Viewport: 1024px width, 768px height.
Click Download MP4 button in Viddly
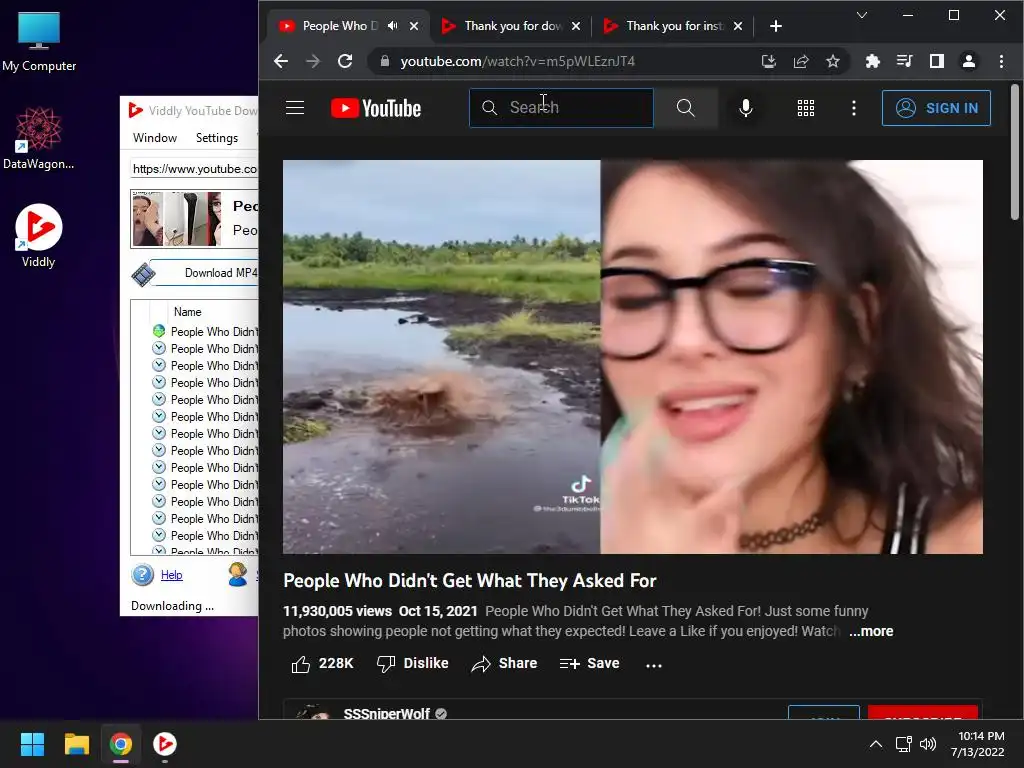pos(205,273)
